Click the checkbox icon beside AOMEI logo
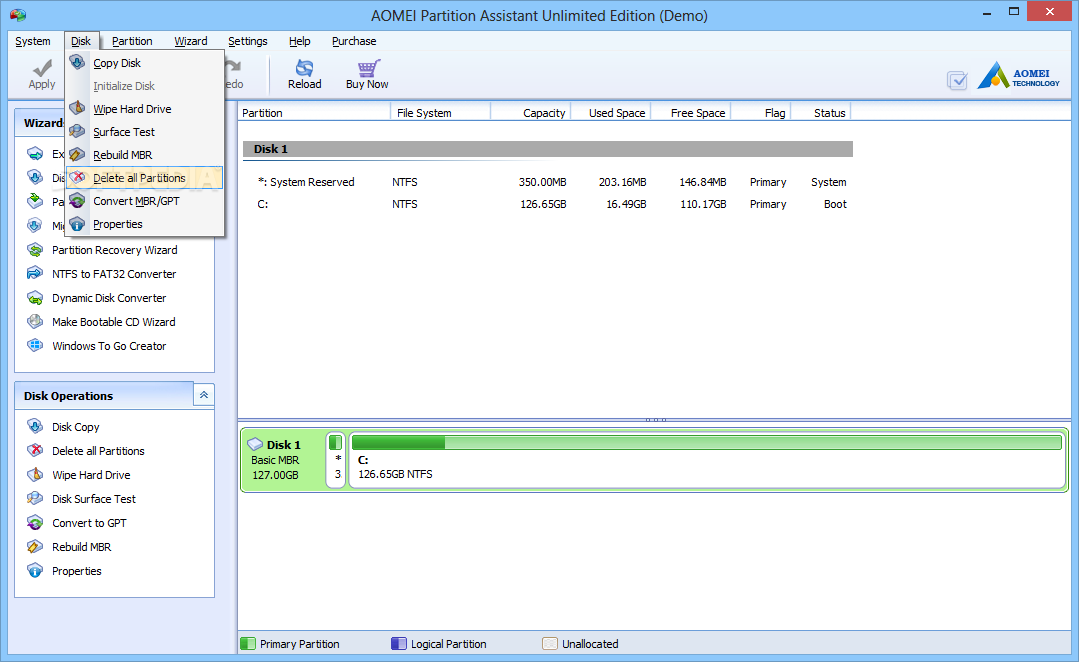The image size is (1079, 662). 957,81
